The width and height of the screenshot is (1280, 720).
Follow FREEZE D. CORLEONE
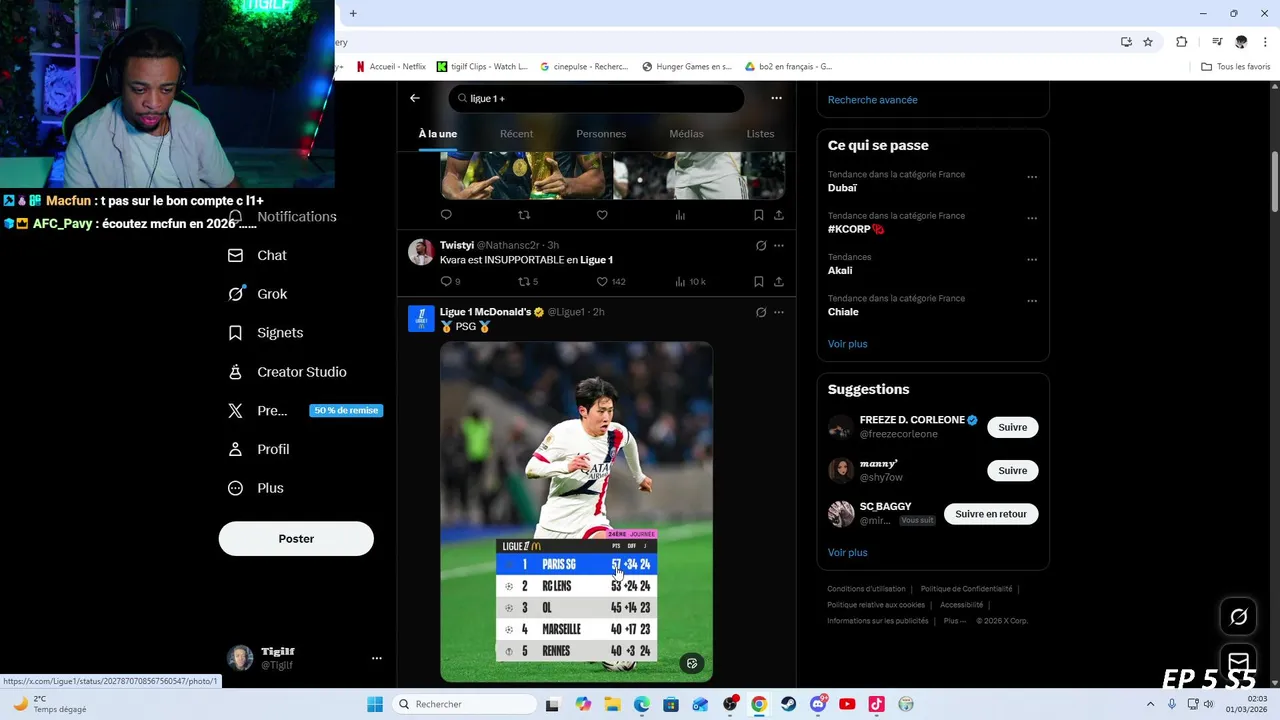click(1012, 427)
